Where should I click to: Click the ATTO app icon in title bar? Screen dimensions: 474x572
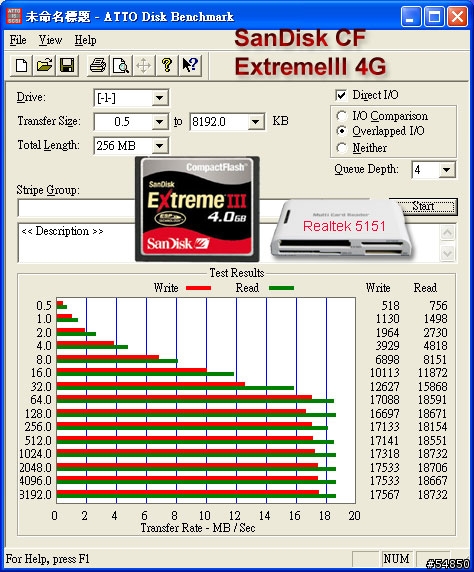click(x=14, y=16)
